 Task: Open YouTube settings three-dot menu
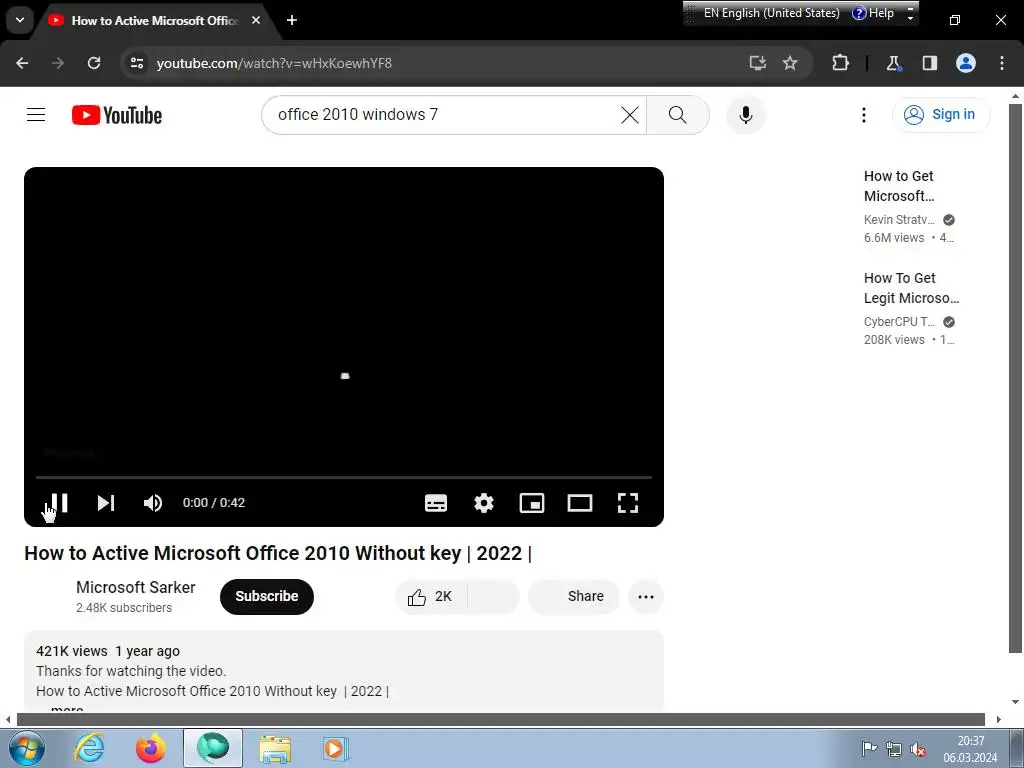(864, 115)
